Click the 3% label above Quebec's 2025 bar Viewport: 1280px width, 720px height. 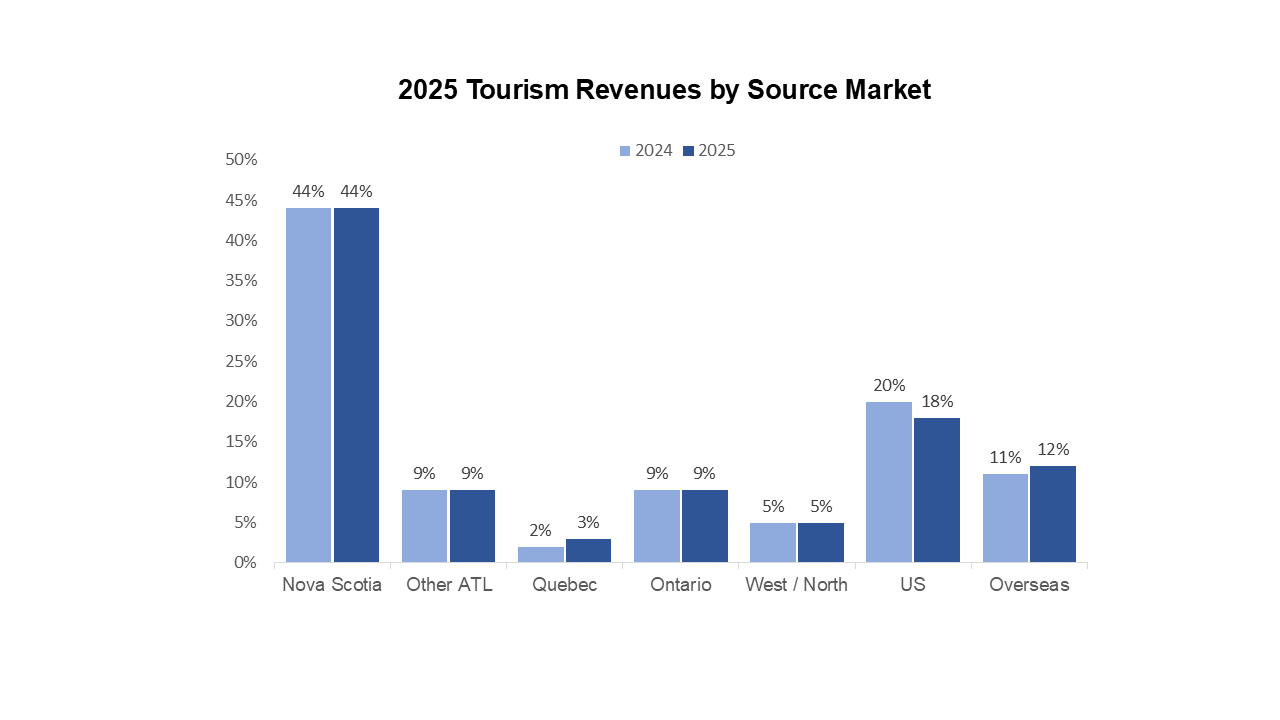click(589, 522)
